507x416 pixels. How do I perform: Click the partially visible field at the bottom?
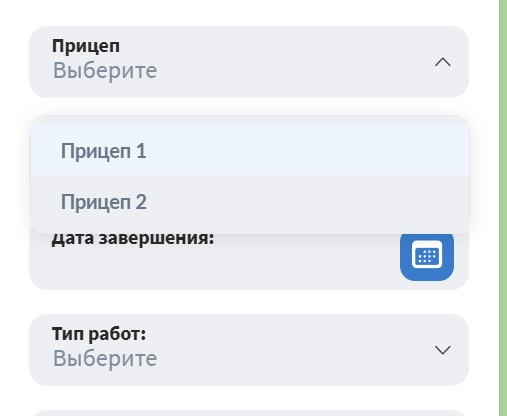pyautogui.click(x=249, y=413)
